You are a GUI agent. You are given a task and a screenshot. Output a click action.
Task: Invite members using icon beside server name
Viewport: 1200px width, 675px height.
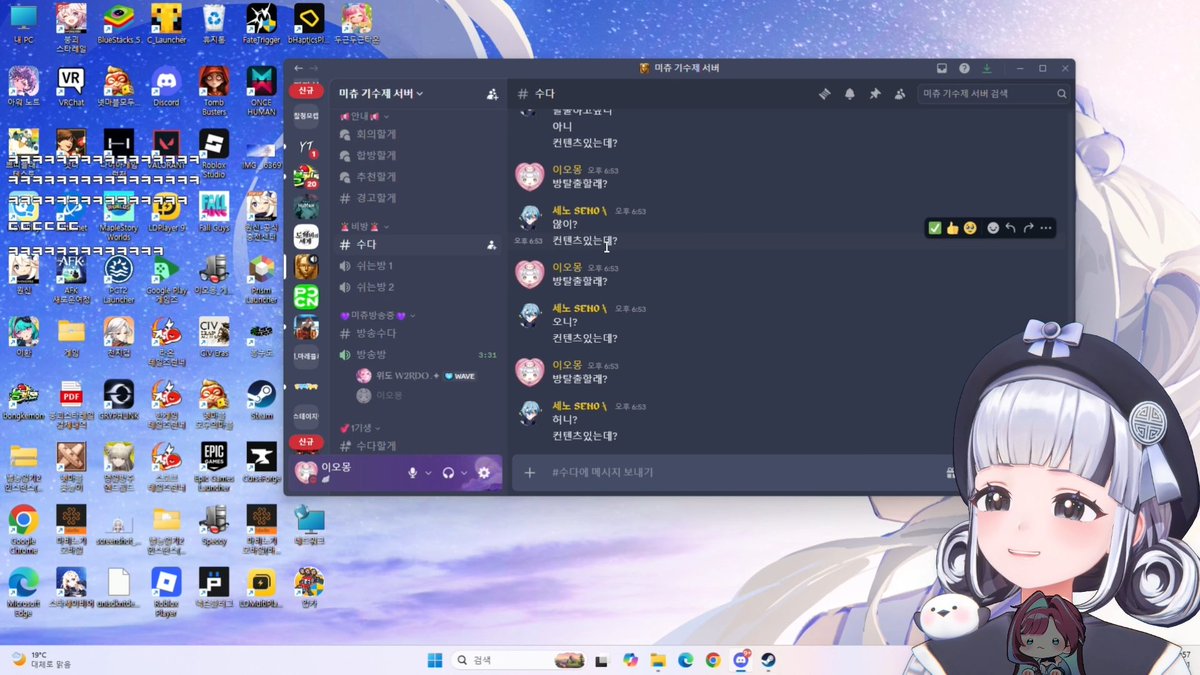(492, 94)
